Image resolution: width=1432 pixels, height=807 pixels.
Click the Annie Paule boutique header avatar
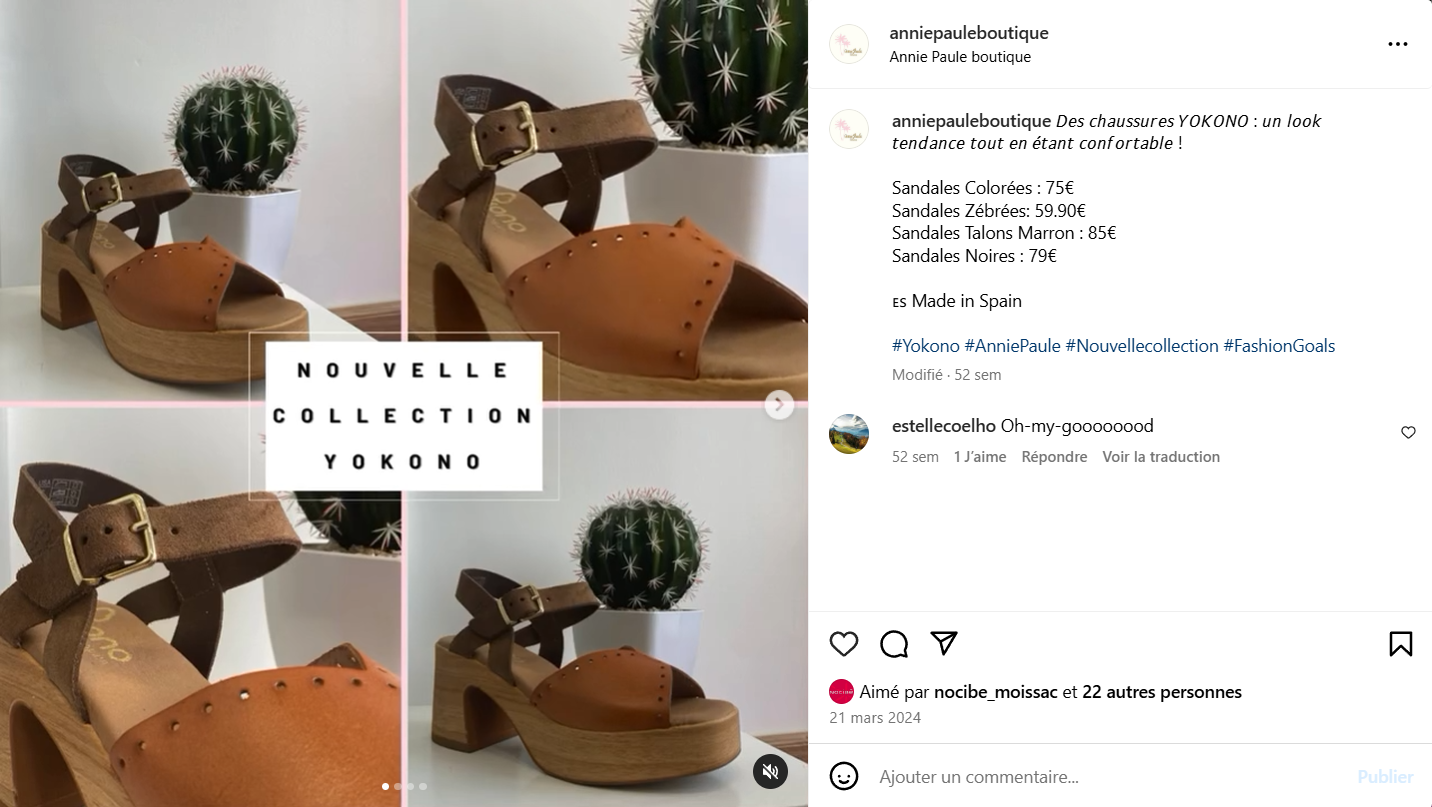(849, 44)
